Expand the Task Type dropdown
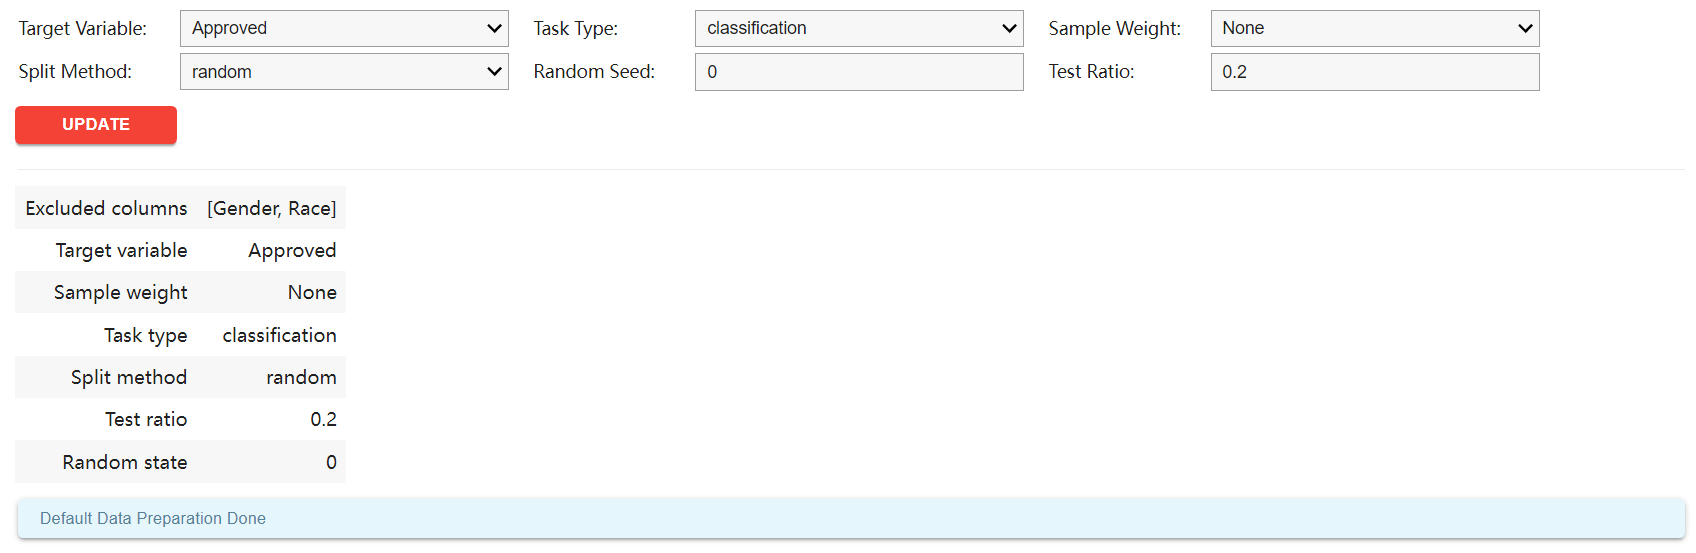 [858, 28]
